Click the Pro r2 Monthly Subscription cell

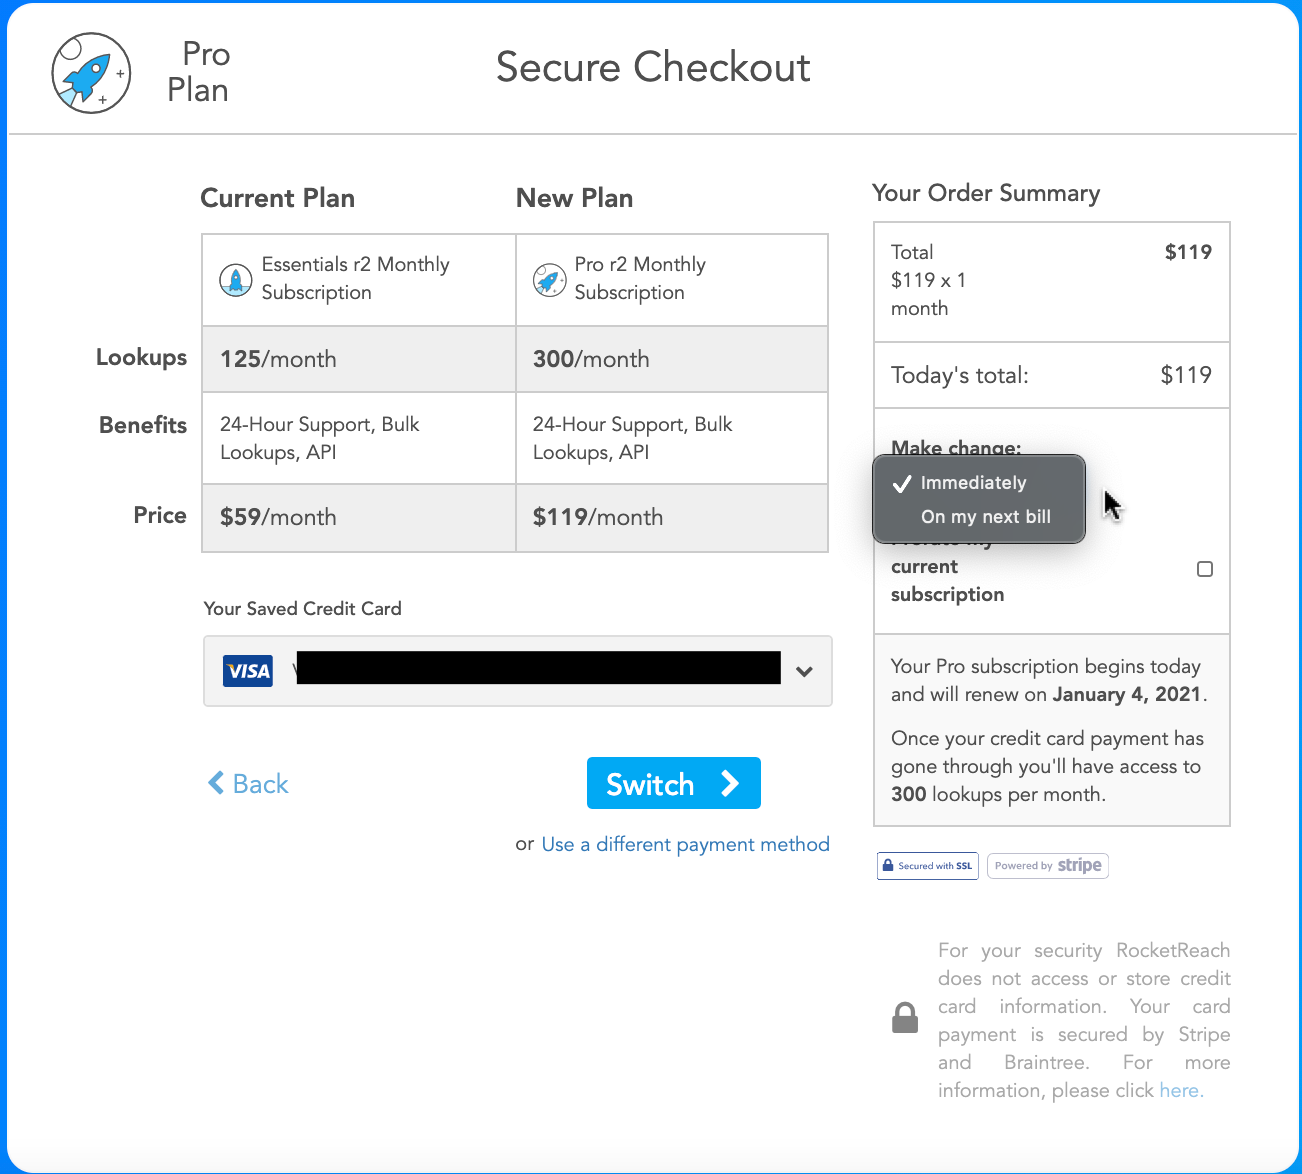point(672,280)
